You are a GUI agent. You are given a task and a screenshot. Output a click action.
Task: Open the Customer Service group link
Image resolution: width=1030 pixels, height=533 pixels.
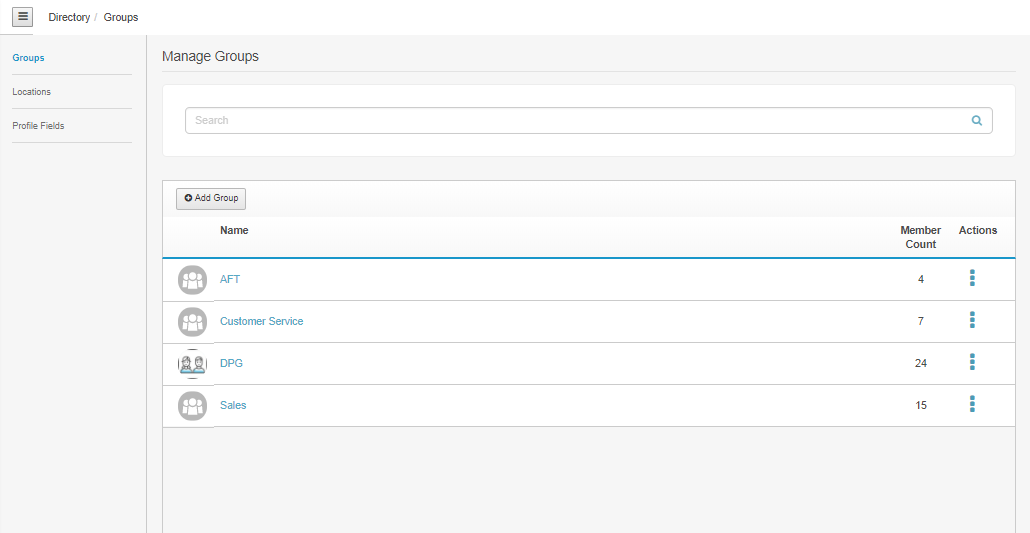tap(261, 322)
